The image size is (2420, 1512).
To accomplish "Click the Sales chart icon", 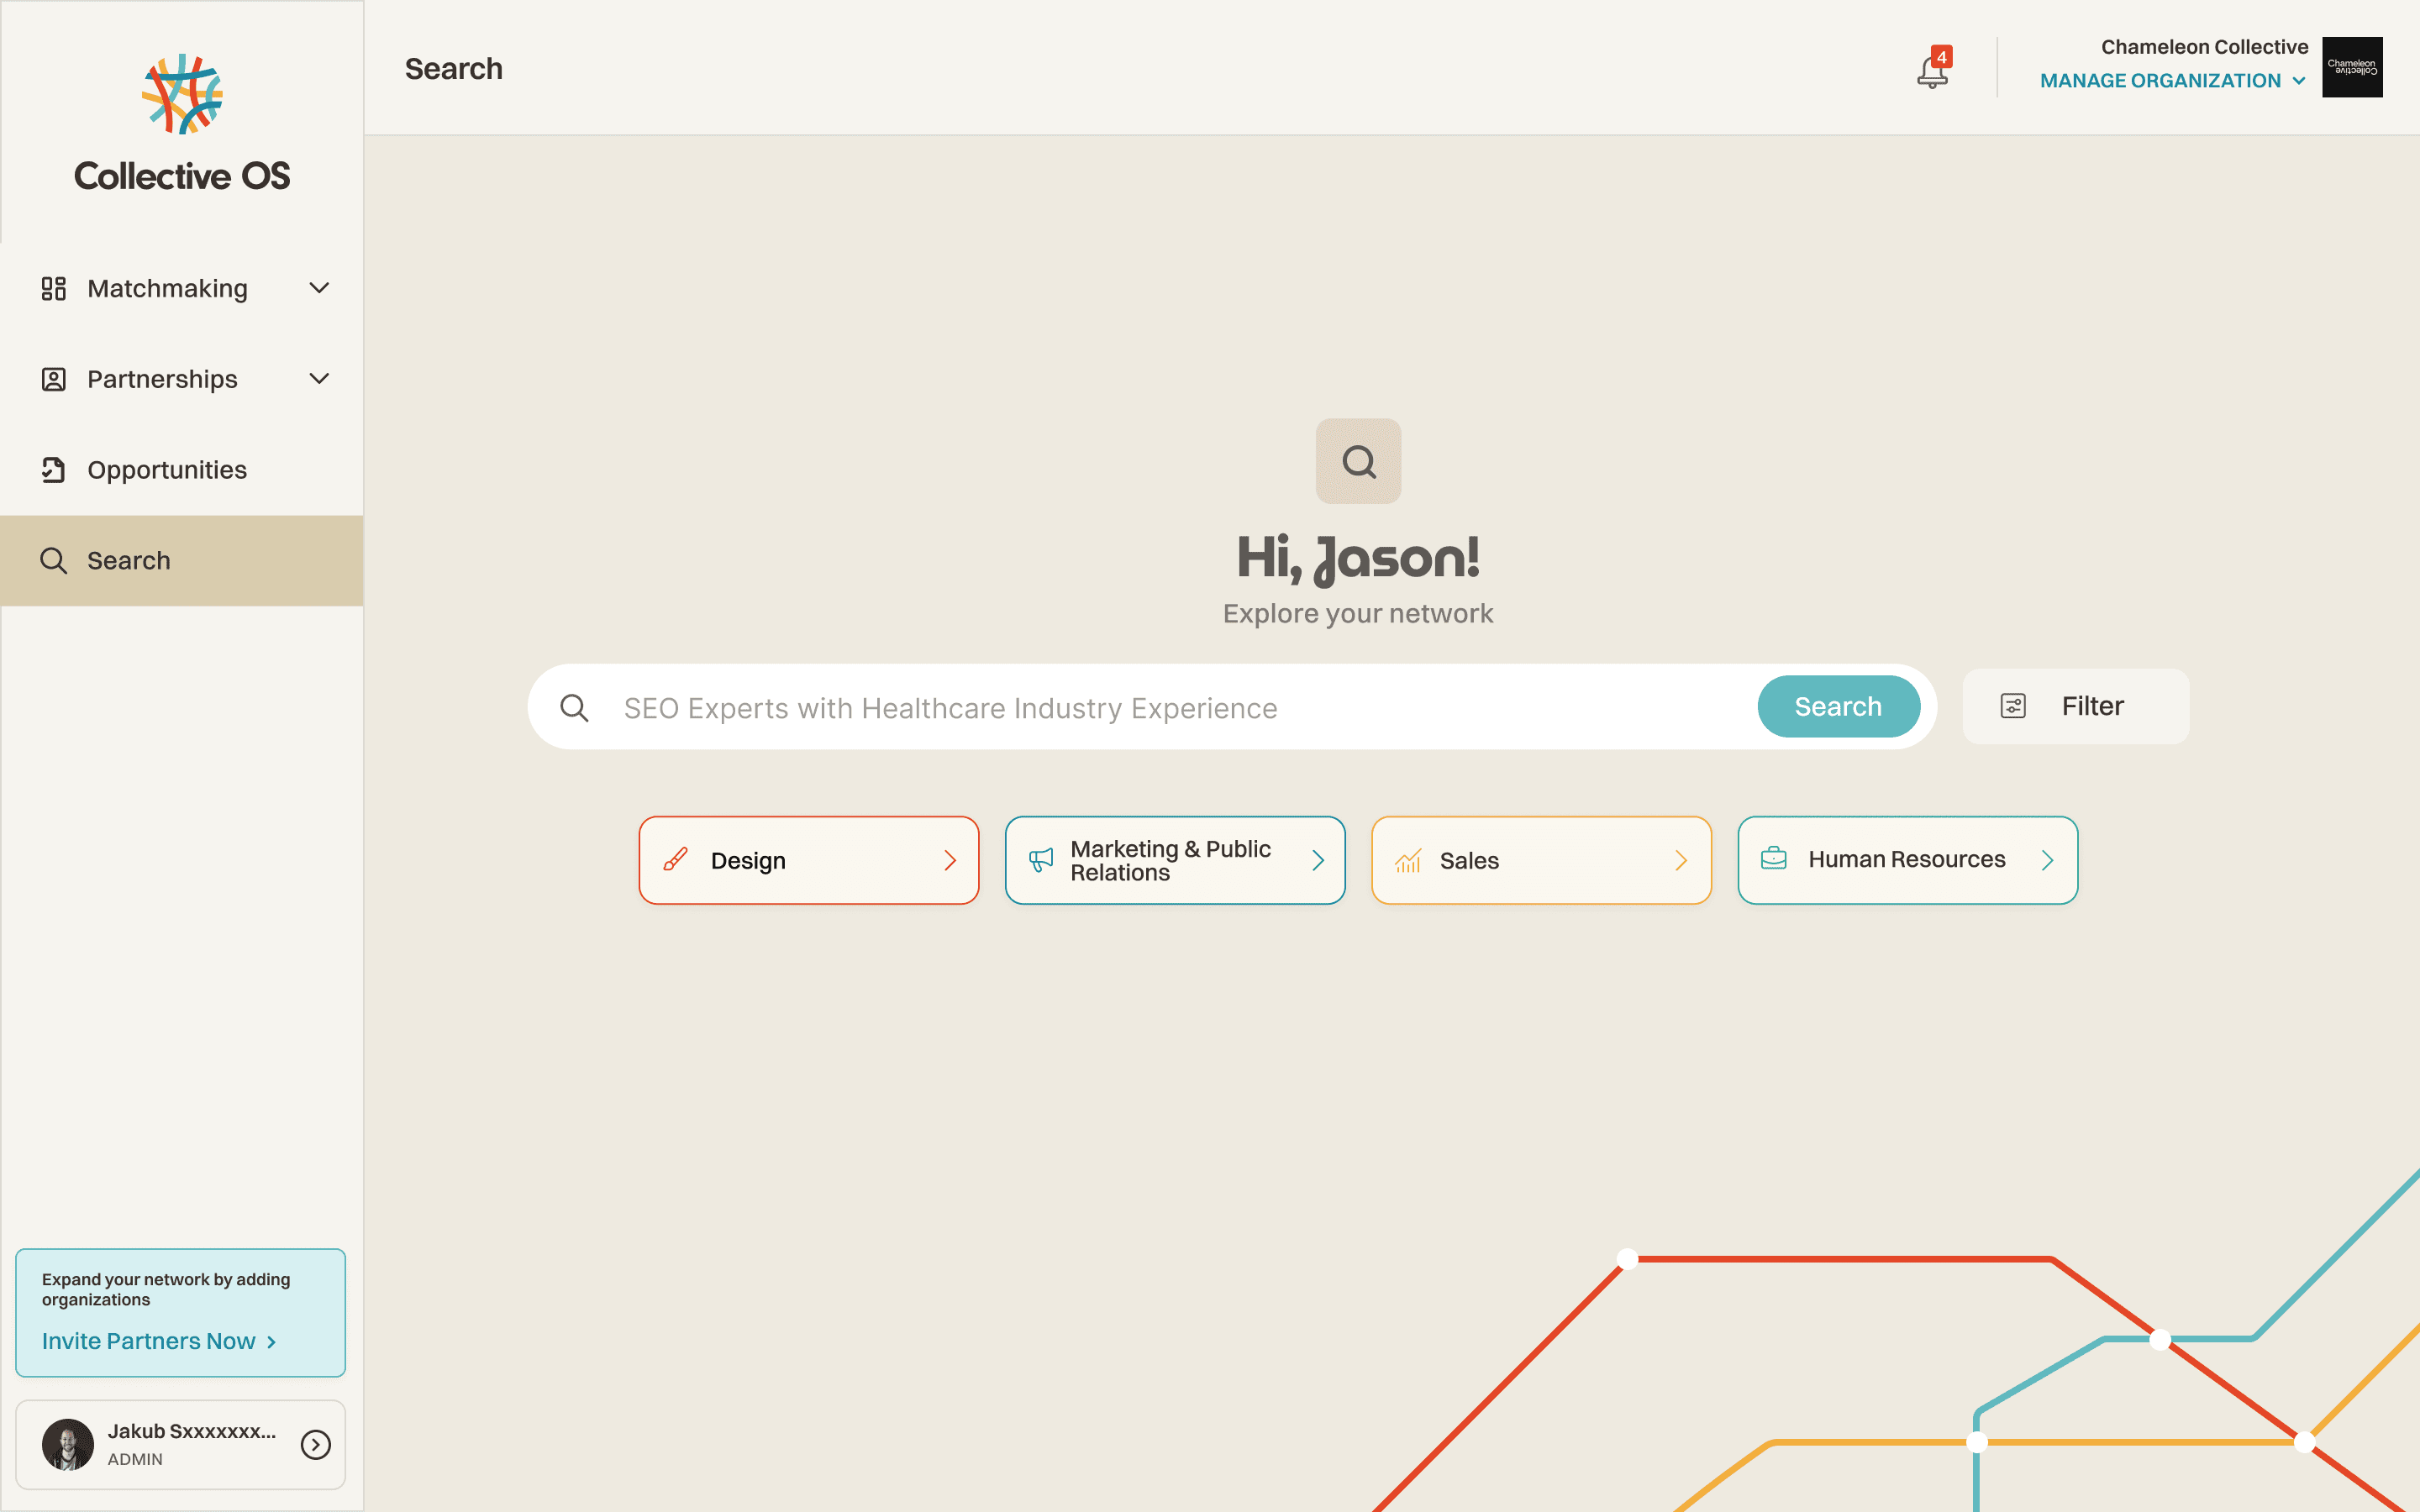I will point(1408,860).
